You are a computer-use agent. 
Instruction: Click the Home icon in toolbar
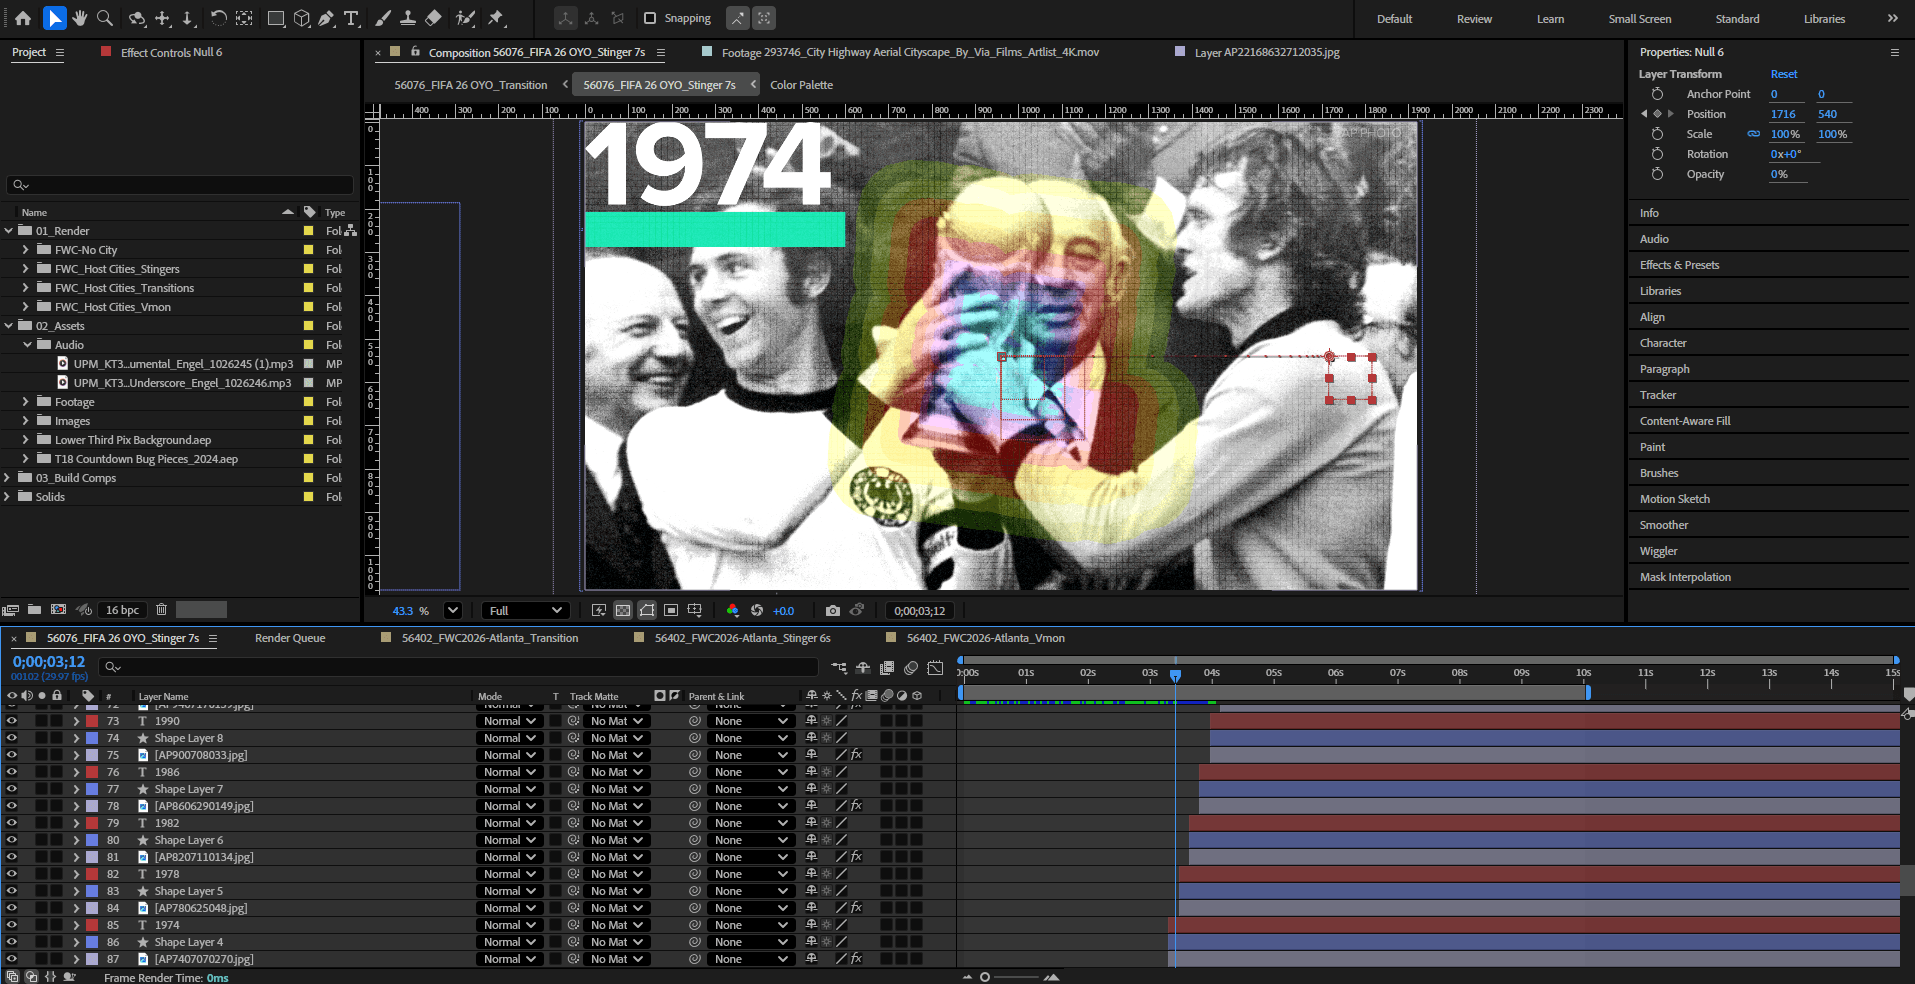[23, 18]
